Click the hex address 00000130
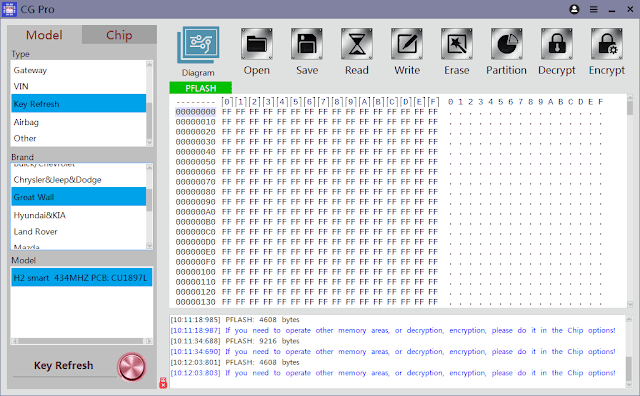 pos(196,302)
